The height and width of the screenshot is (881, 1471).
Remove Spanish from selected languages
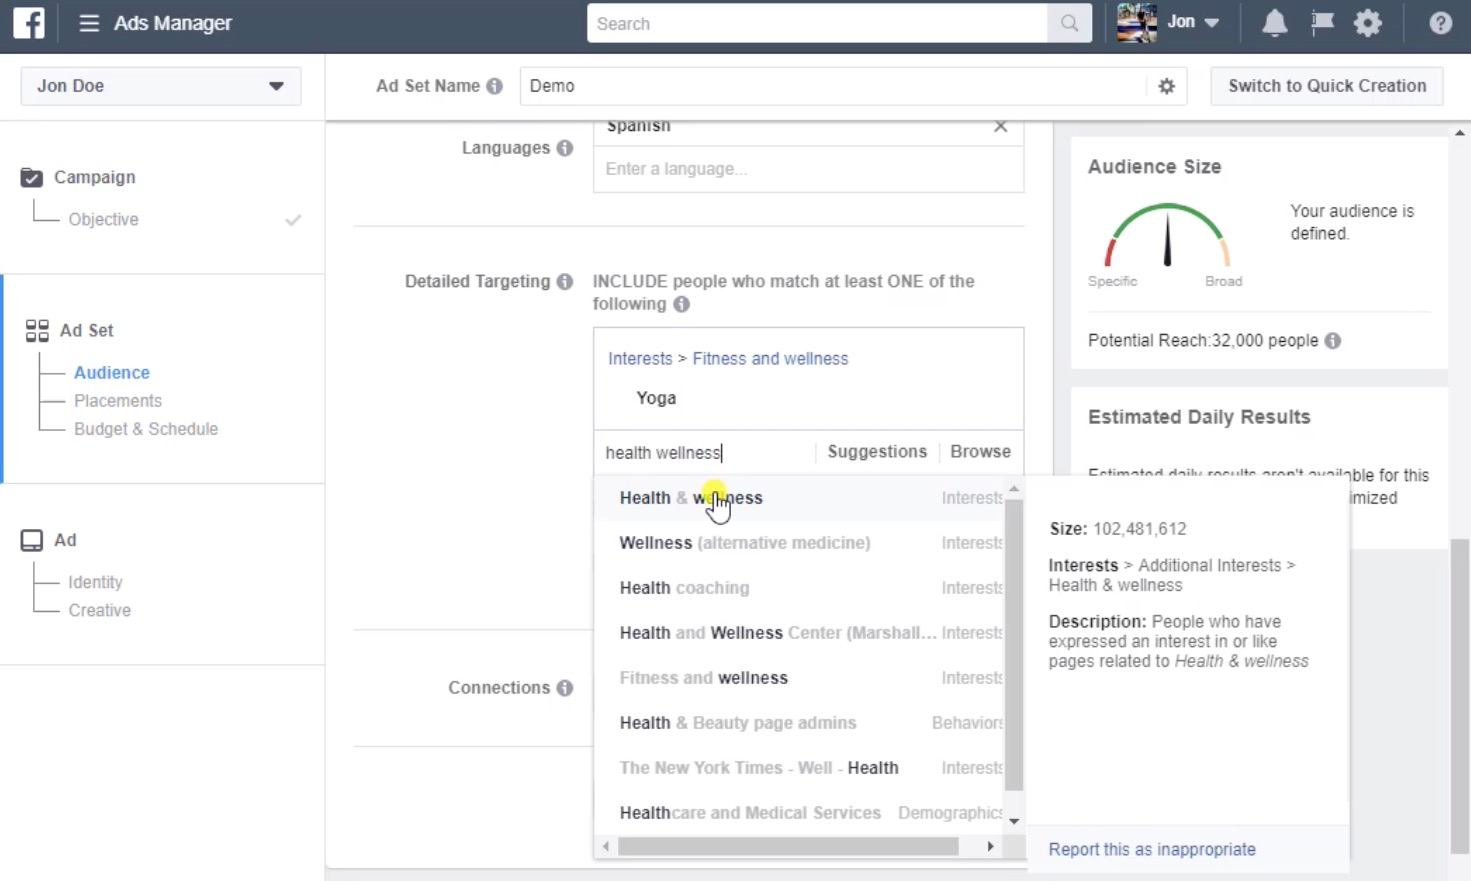pyautogui.click(x=1000, y=126)
